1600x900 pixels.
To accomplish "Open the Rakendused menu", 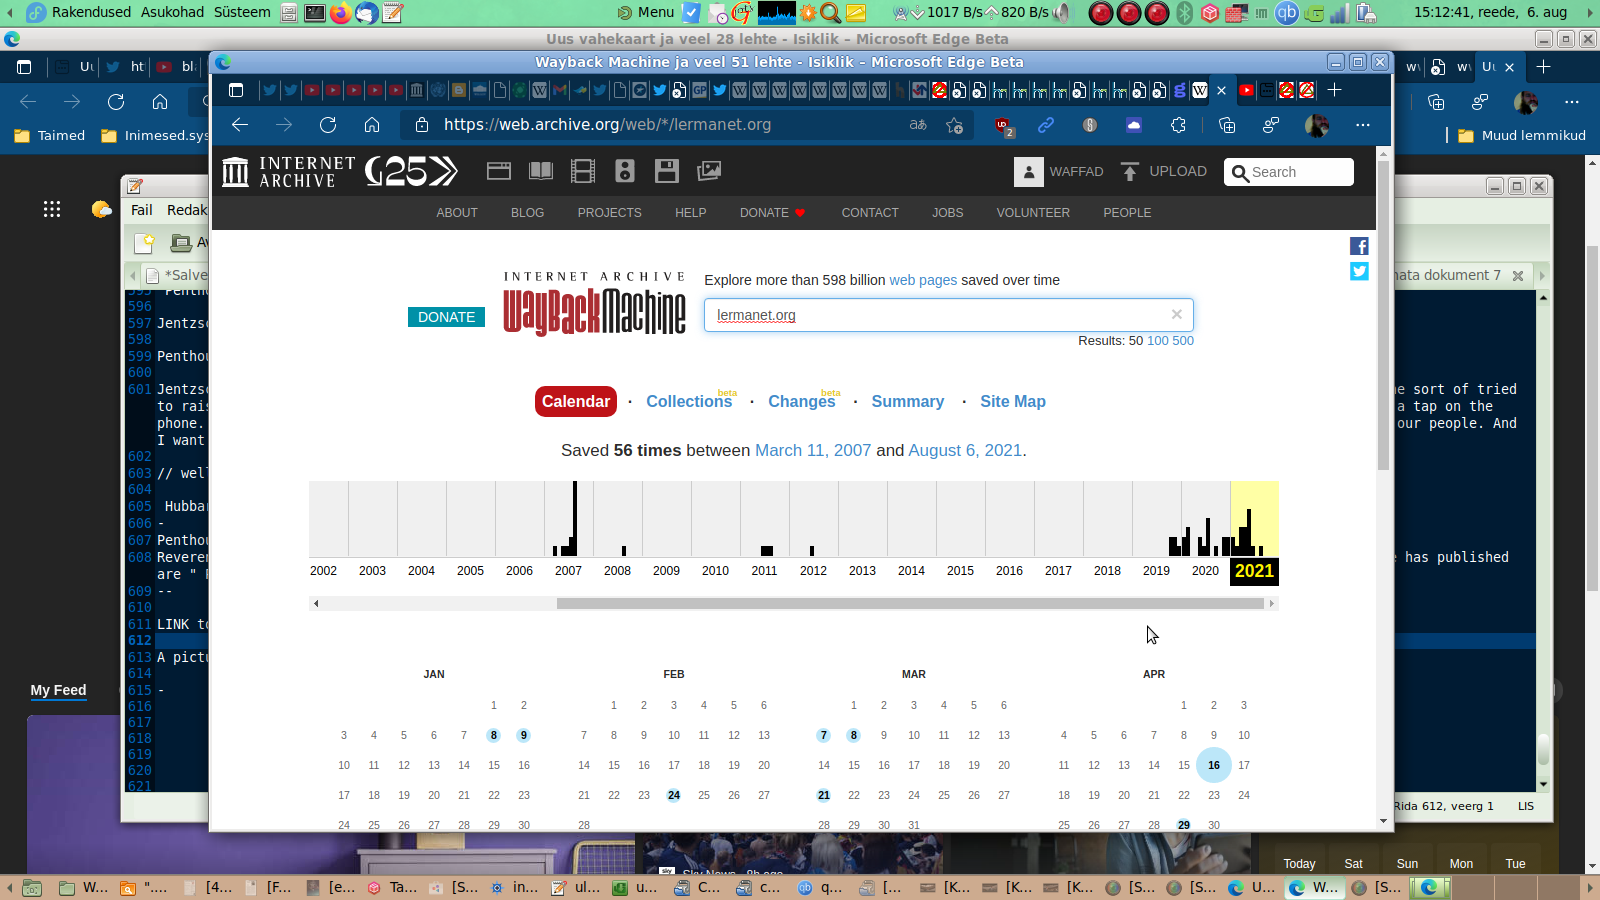I will [x=91, y=12].
